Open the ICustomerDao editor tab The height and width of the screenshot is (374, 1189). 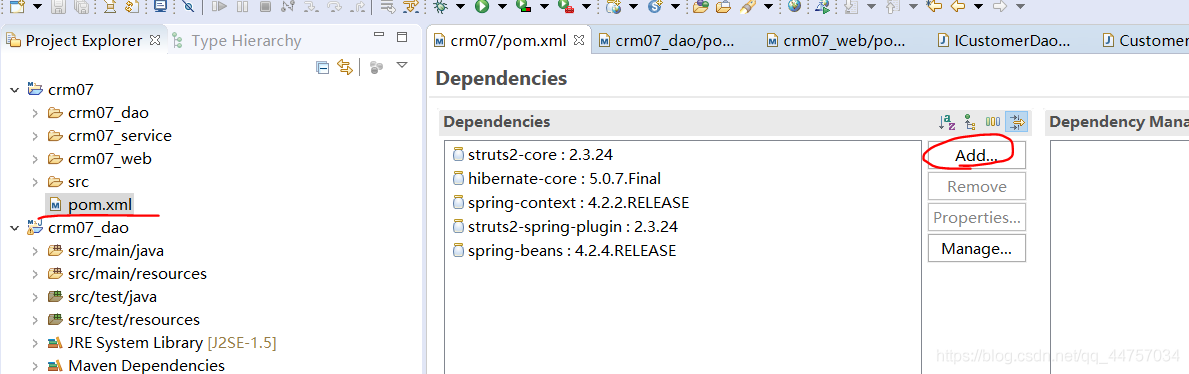point(1003,41)
